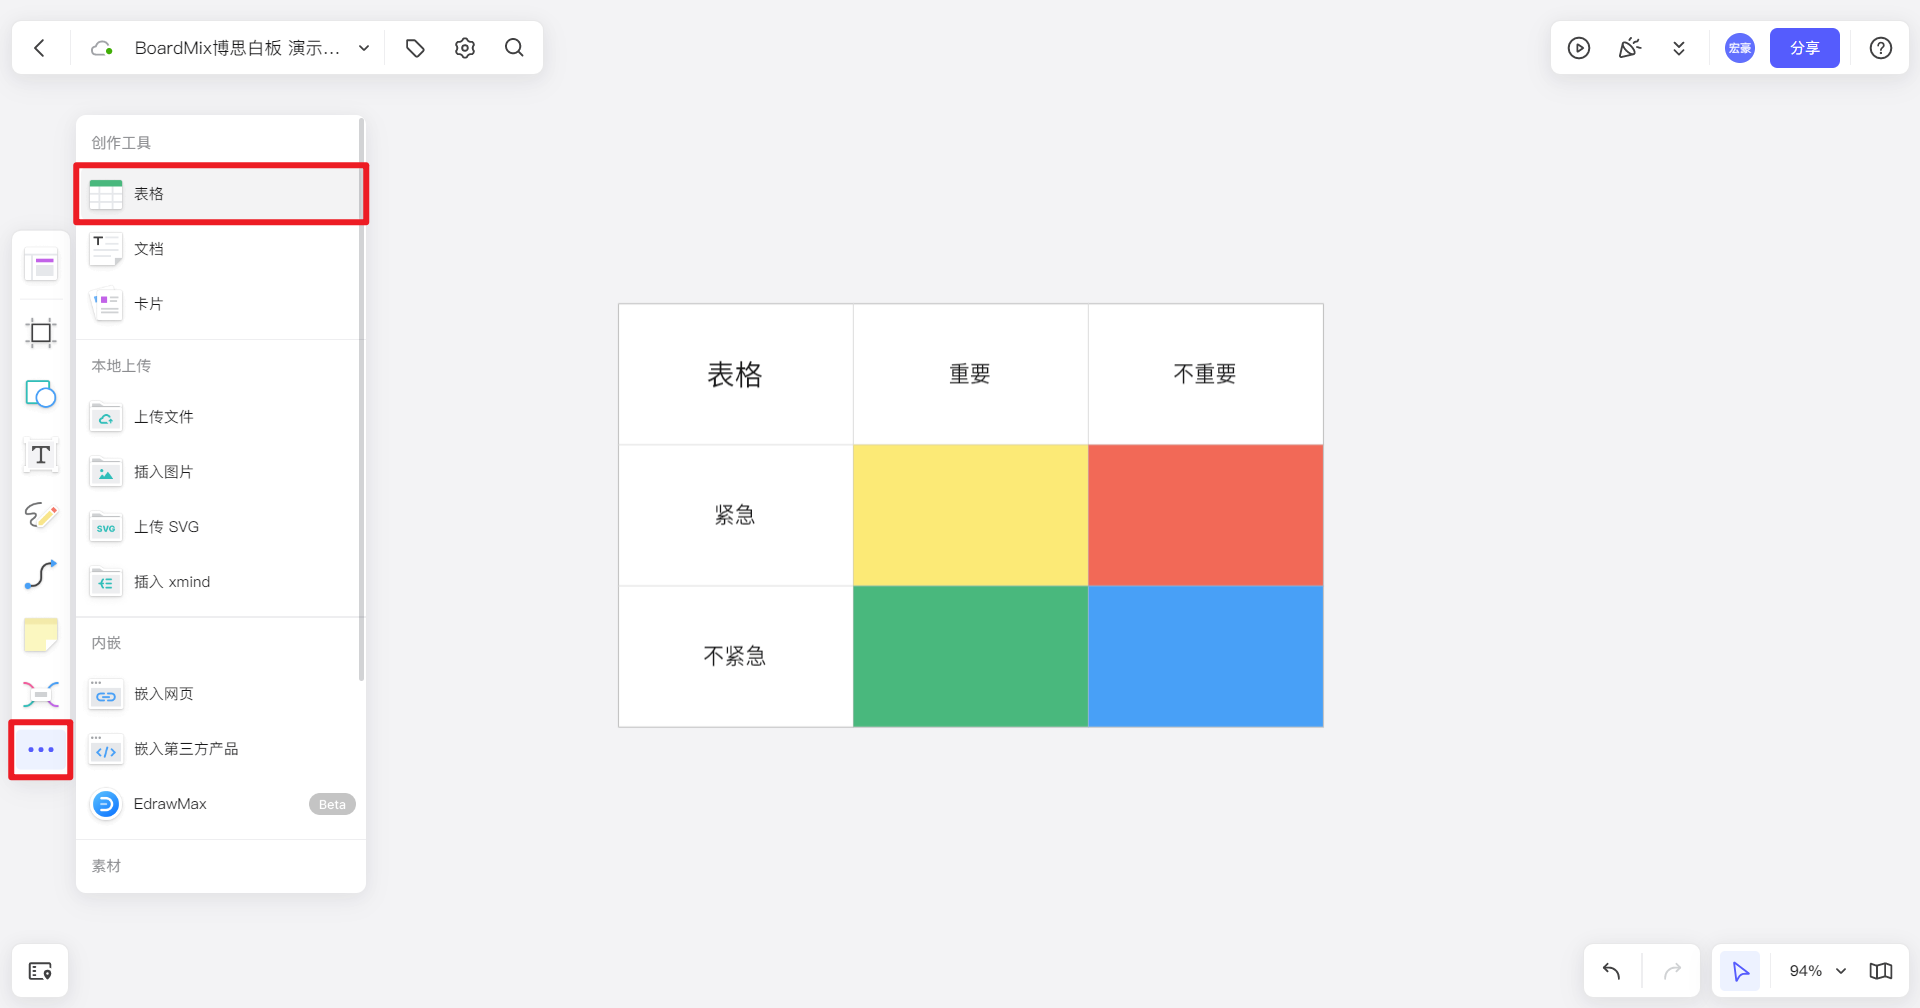Select 插入图片 insert image option
Image resolution: width=1920 pixels, height=1008 pixels.
coord(221,472)
